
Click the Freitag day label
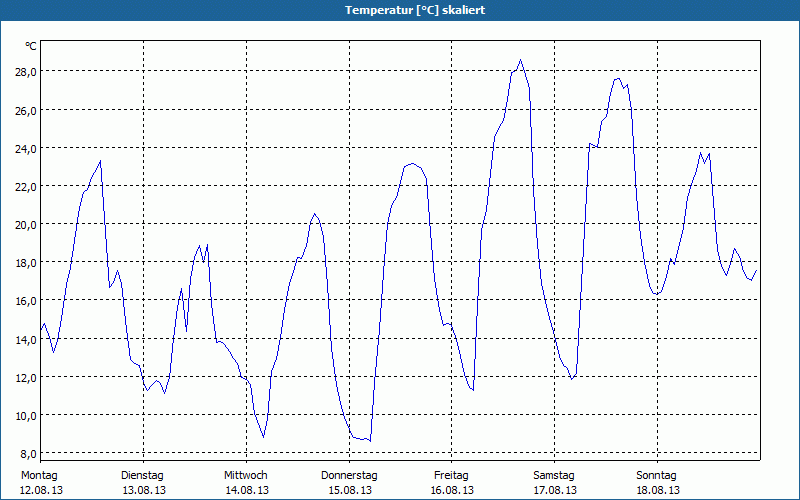pos(452,476)
